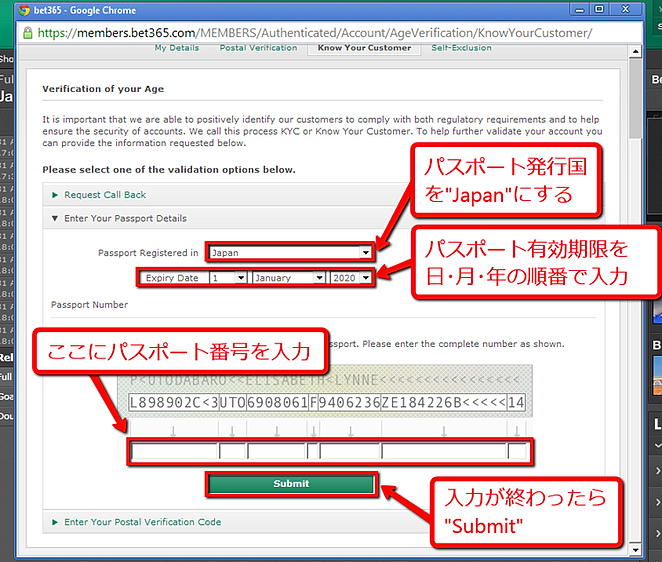Click the page scrollbar up arrow
Screen dimensions: 662x562
coord(635,52)
